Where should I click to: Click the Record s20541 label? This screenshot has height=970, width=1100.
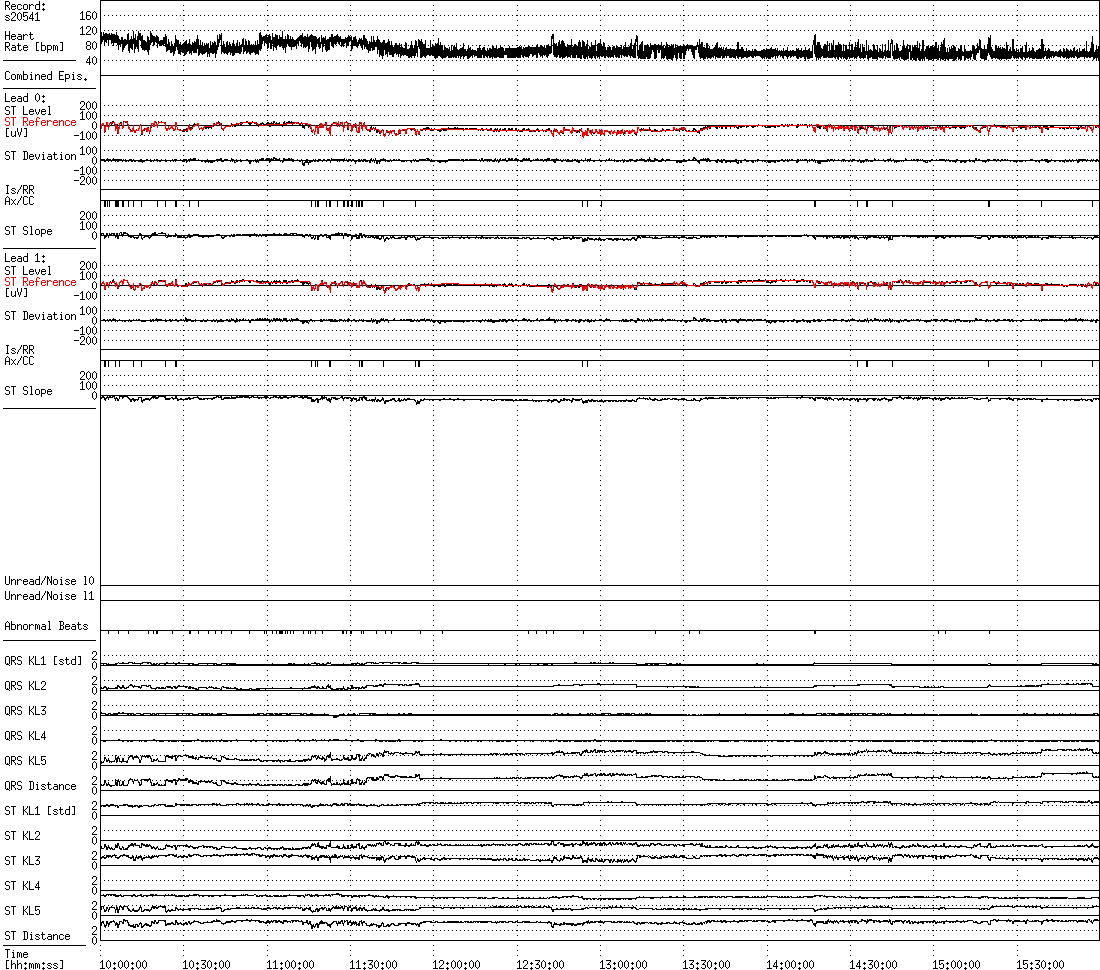pyautogui.click(x=25, y=11)
